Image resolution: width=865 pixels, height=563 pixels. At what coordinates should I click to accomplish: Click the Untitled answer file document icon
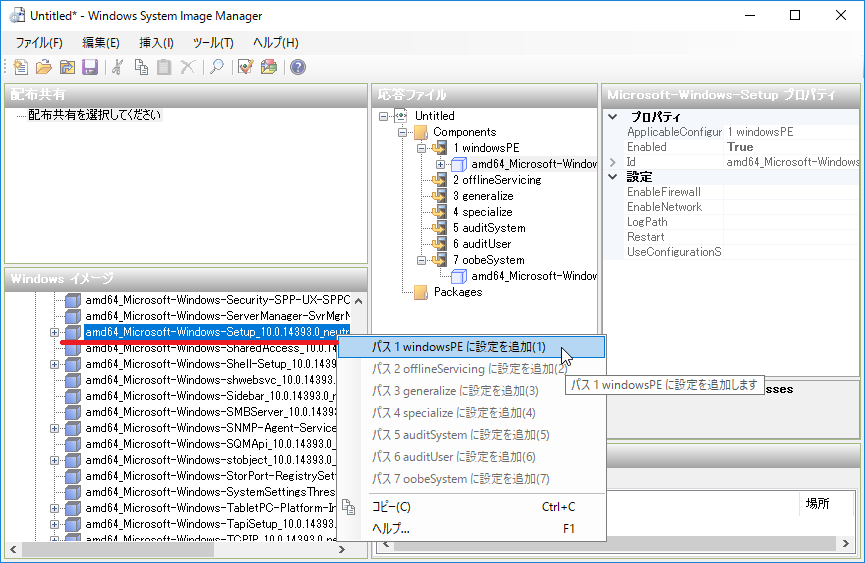(401, 116)
